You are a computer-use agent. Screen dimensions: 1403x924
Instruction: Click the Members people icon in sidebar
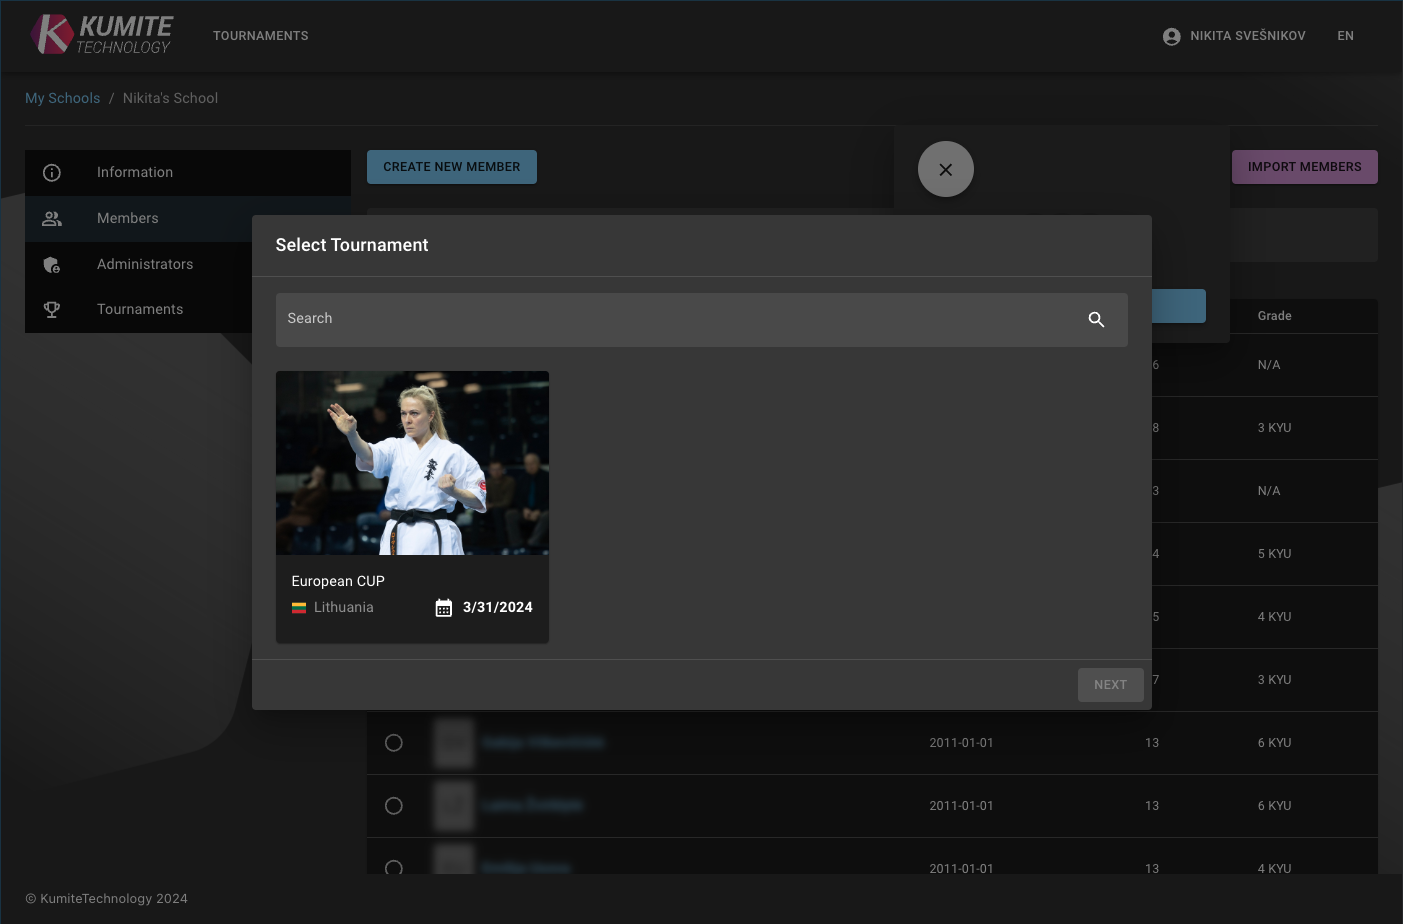[x=52, y=219]
